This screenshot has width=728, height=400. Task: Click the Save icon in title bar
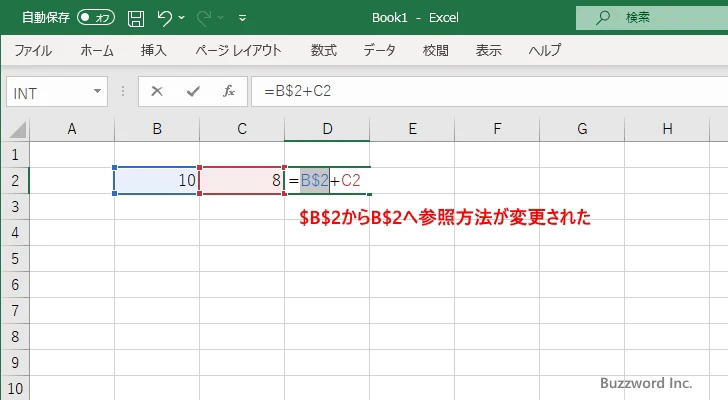pos(136,18)
